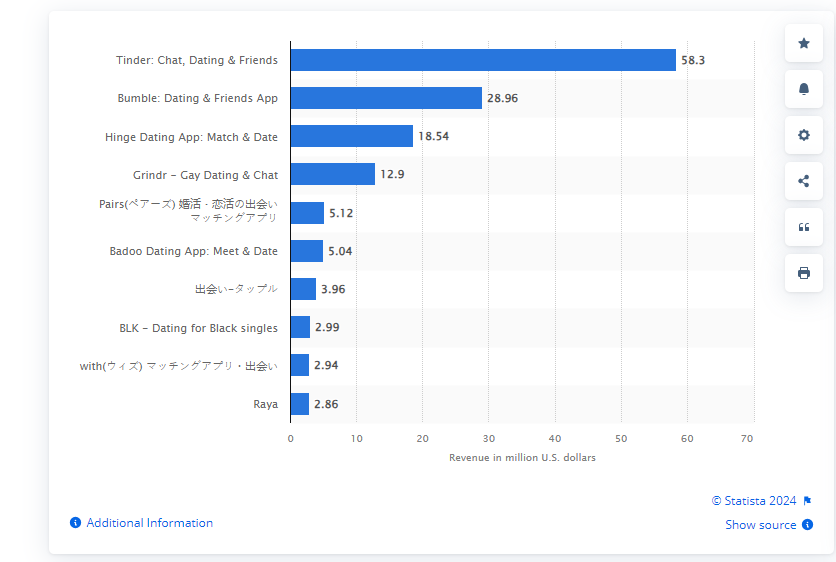Click the © Statista 2024 link
Viewport: 836px width, 562px height.
754,501
